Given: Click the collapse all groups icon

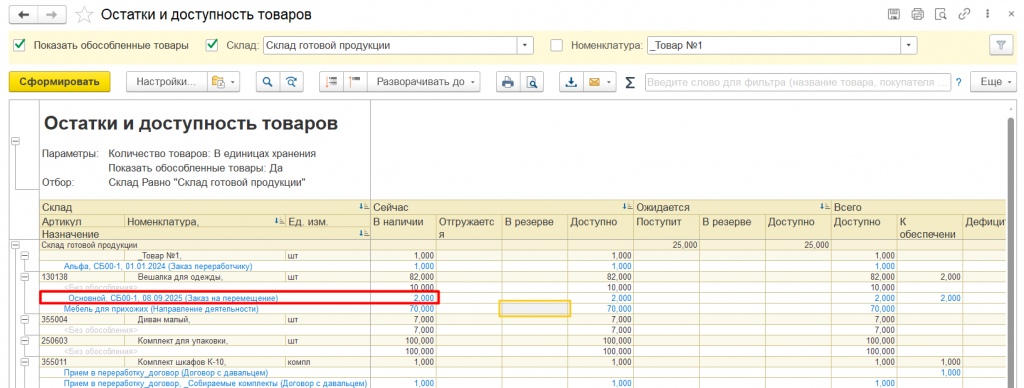Looking at the screenshot, I should [x=332, y=82].
